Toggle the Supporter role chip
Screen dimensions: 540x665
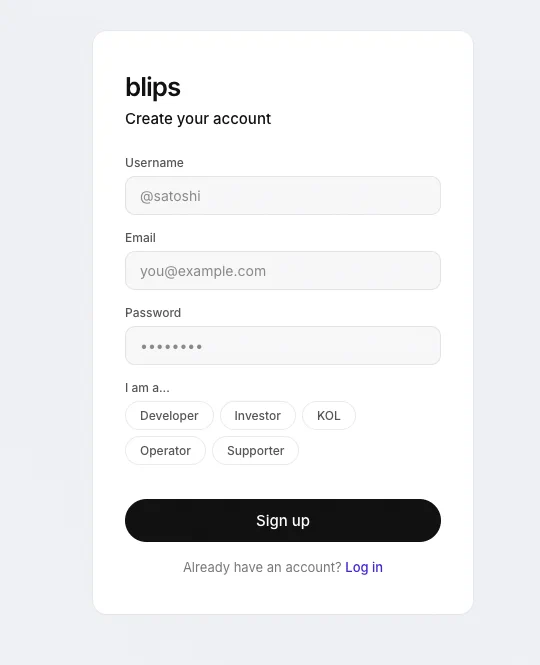[255, 450]
